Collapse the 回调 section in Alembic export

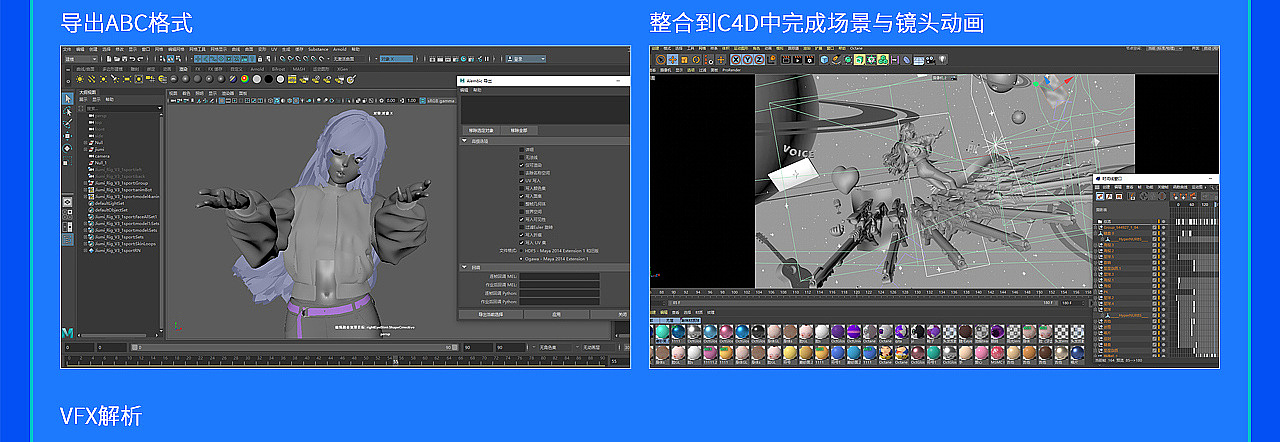pyautogui.click(x=464, y=268)
